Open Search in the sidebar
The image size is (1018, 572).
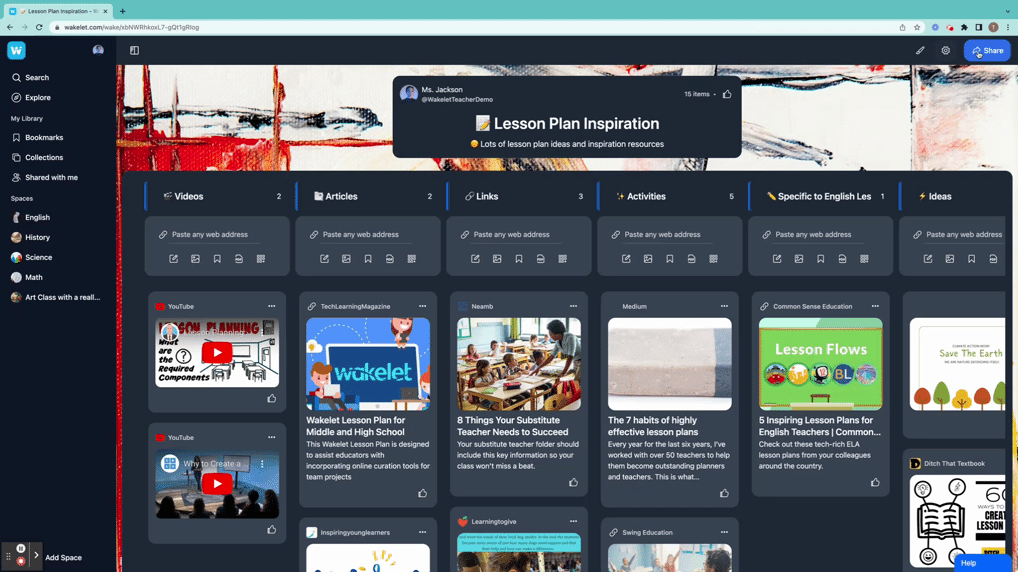pyautogui.click(x=31, y=77)
